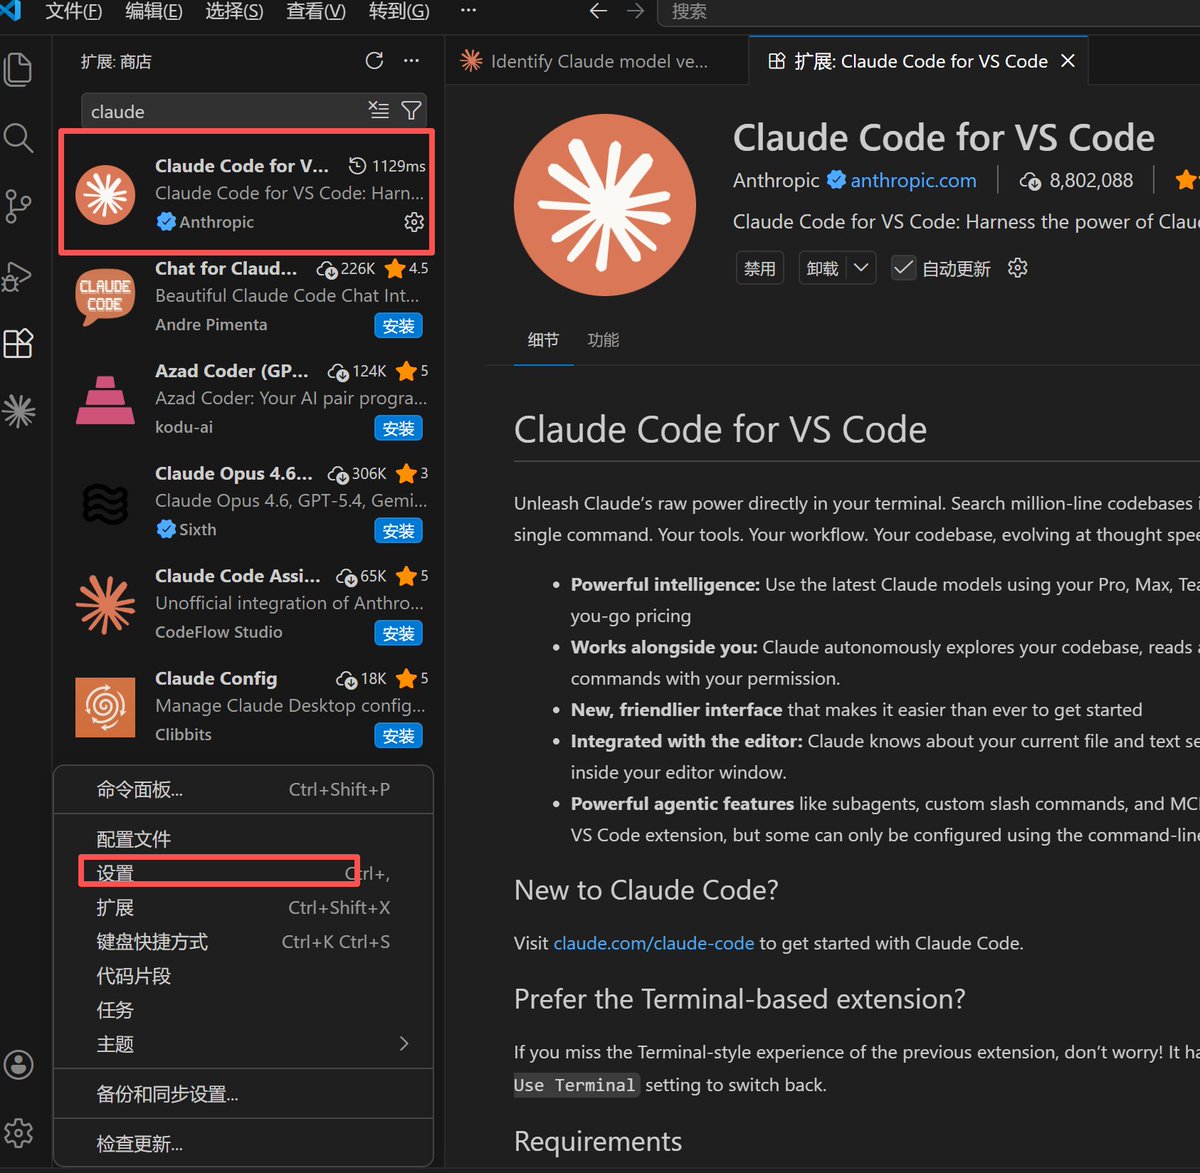The width and height of the screenshot is (1200, 1173).
Task: Open the Explorer view in activity bar
Action: point(19,69)
